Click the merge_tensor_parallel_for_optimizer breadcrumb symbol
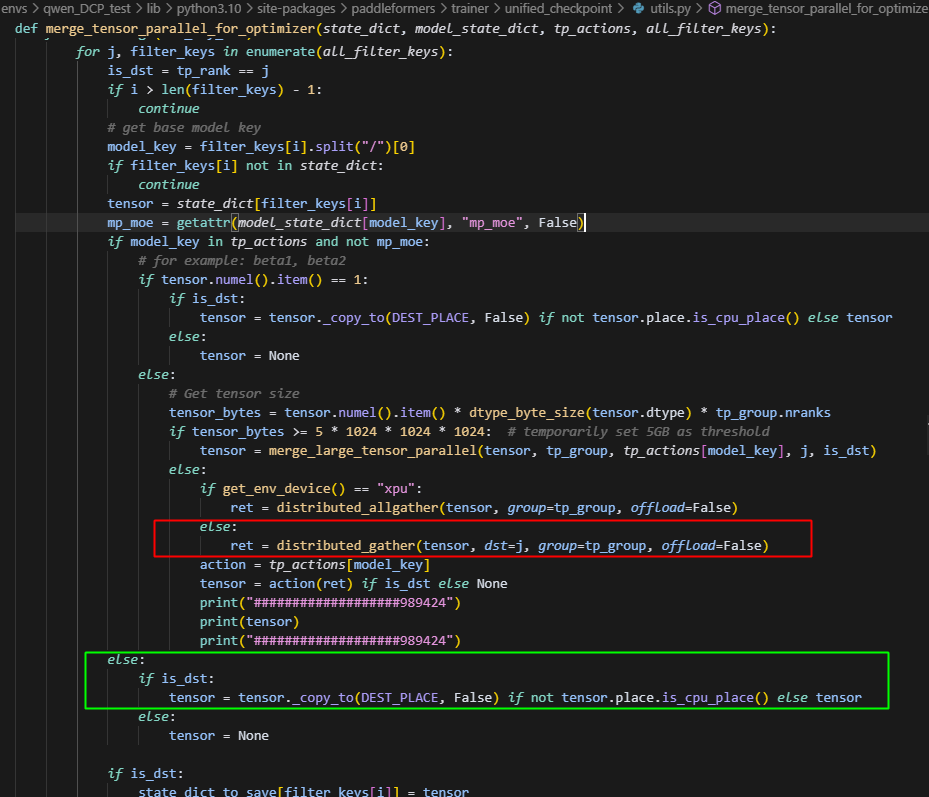929x797 pixels. coord(826,8)
